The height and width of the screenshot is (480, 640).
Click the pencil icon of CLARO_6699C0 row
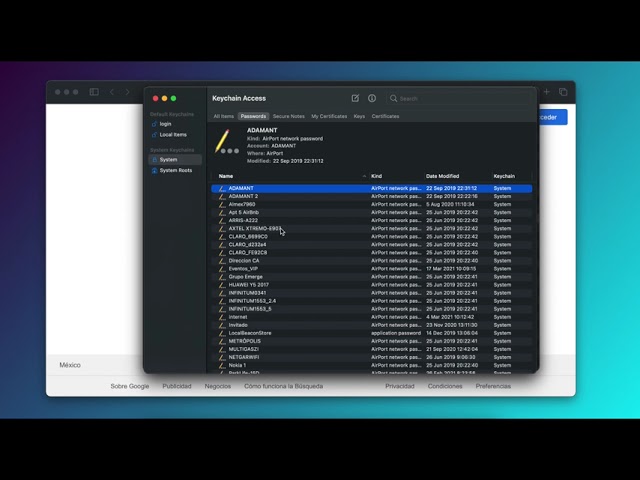222,237
